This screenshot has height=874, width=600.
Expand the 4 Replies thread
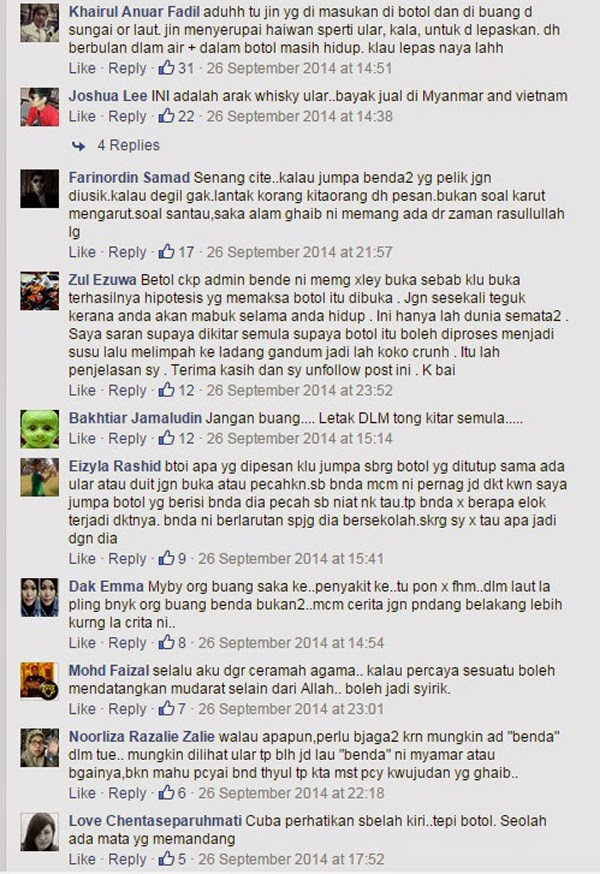128,145
